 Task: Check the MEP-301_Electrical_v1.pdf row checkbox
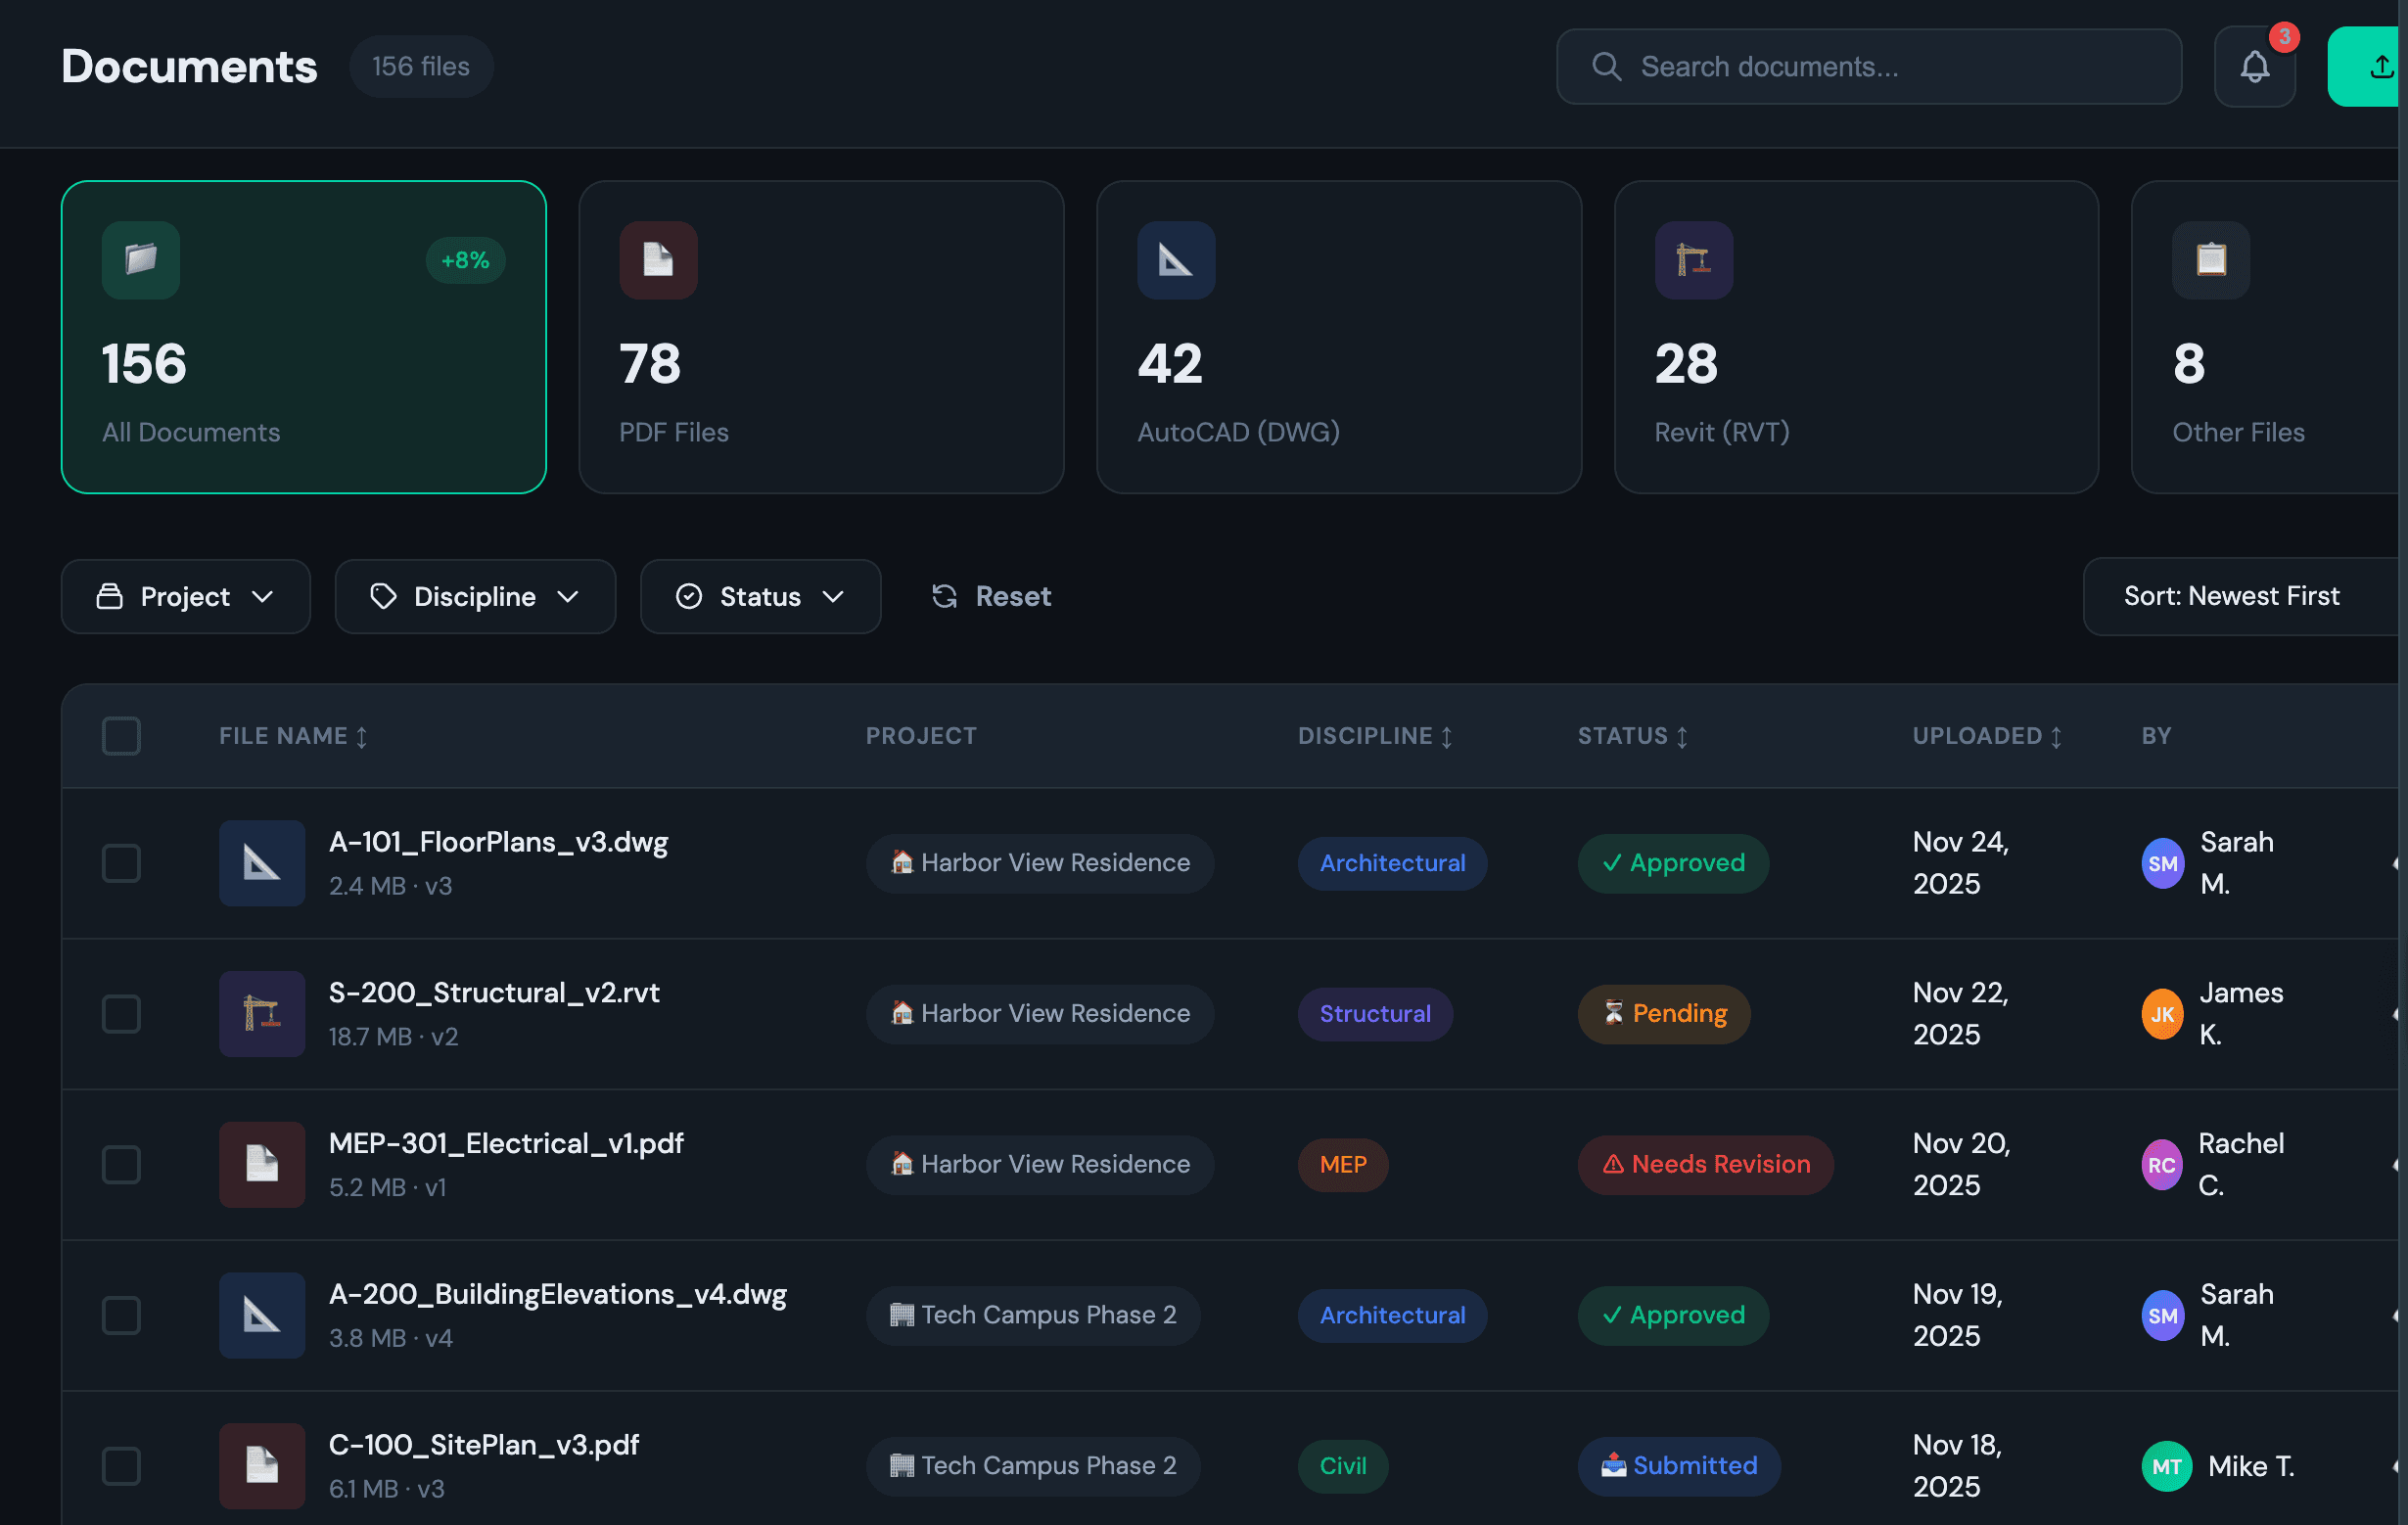pos(121,1164)
